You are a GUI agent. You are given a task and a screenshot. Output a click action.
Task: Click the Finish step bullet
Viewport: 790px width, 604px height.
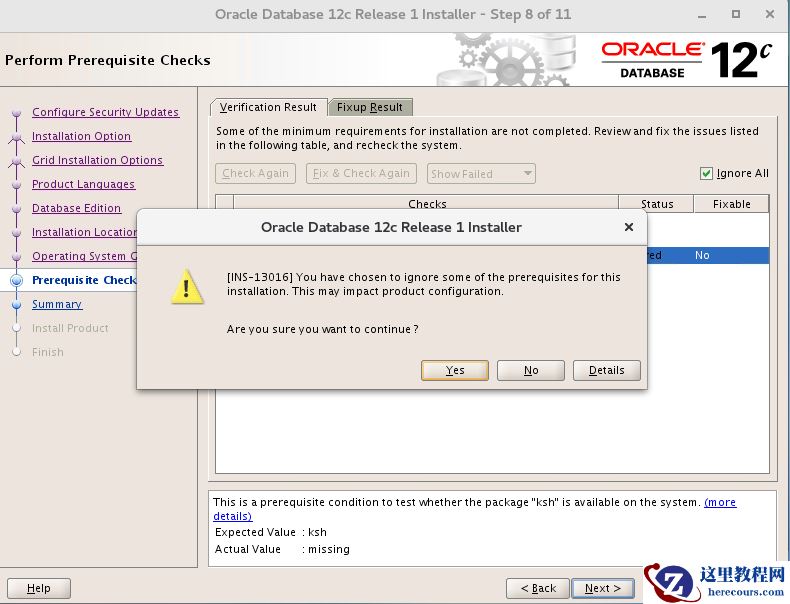[17, 352]
